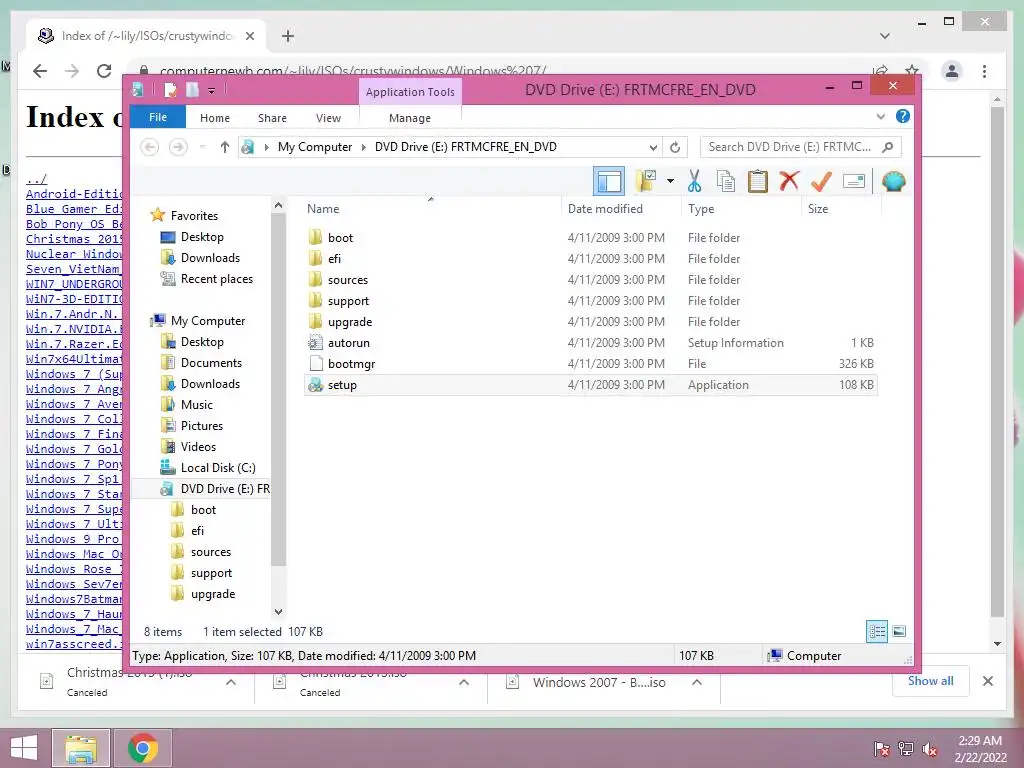This screenshot has height=768, width=1024.
Task: Click the blue shell icon in the toolbar
Action: tap(893, 181)
